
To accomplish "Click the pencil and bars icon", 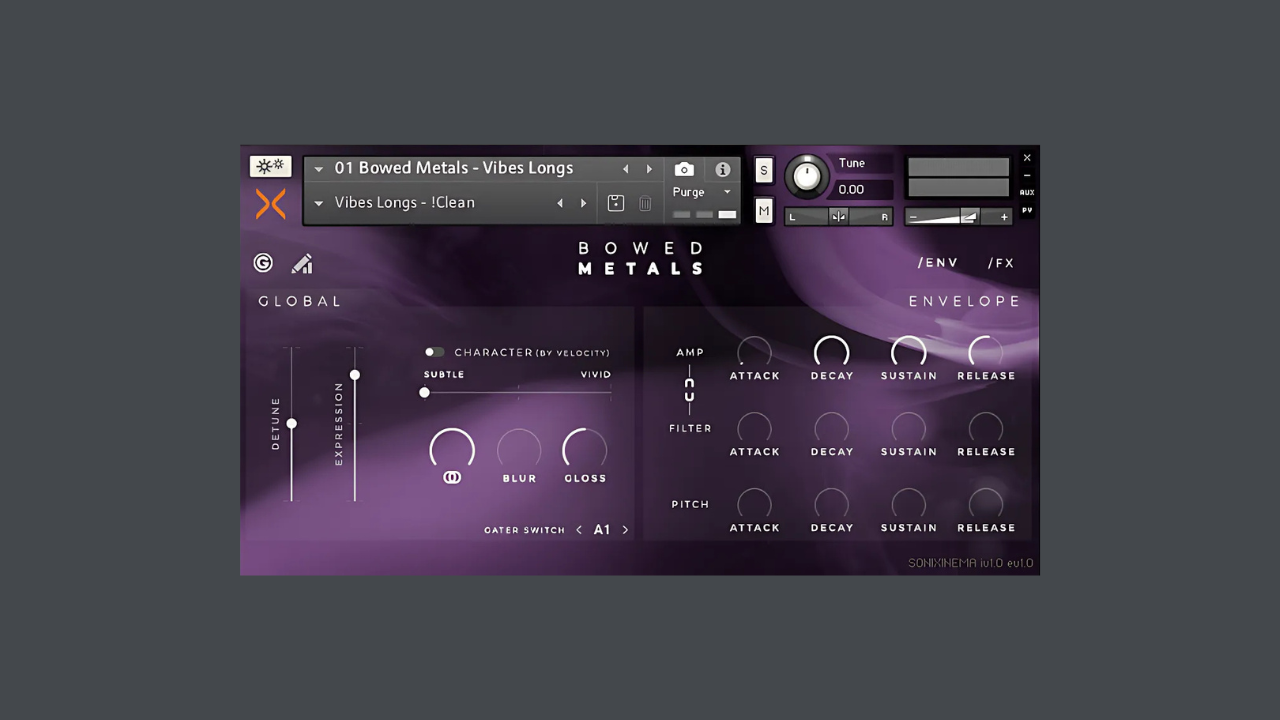I will 302,264.
